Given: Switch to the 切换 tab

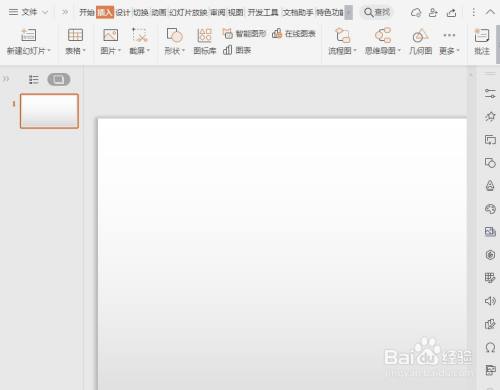Looking at the screenshot, I should tap(141, 13).
